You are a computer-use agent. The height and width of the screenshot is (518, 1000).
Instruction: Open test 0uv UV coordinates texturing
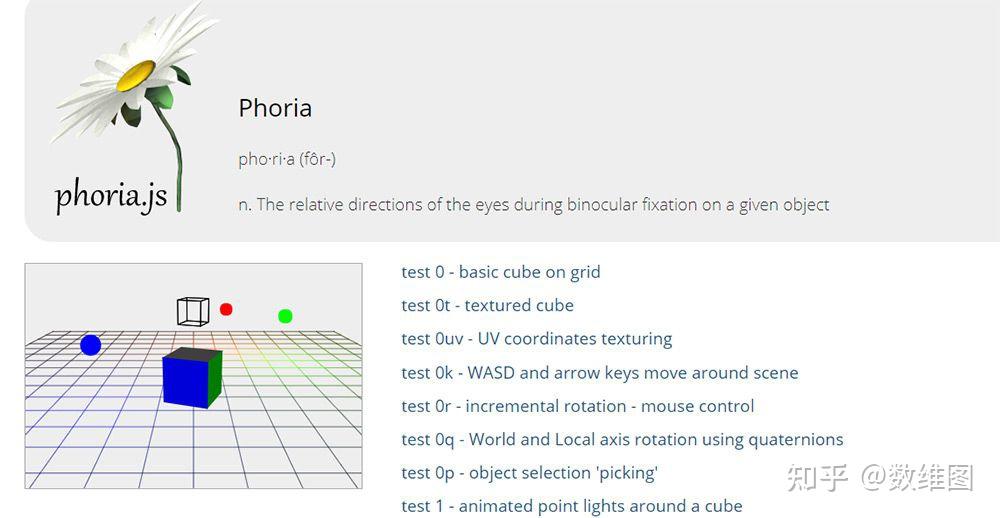point(537,339)
